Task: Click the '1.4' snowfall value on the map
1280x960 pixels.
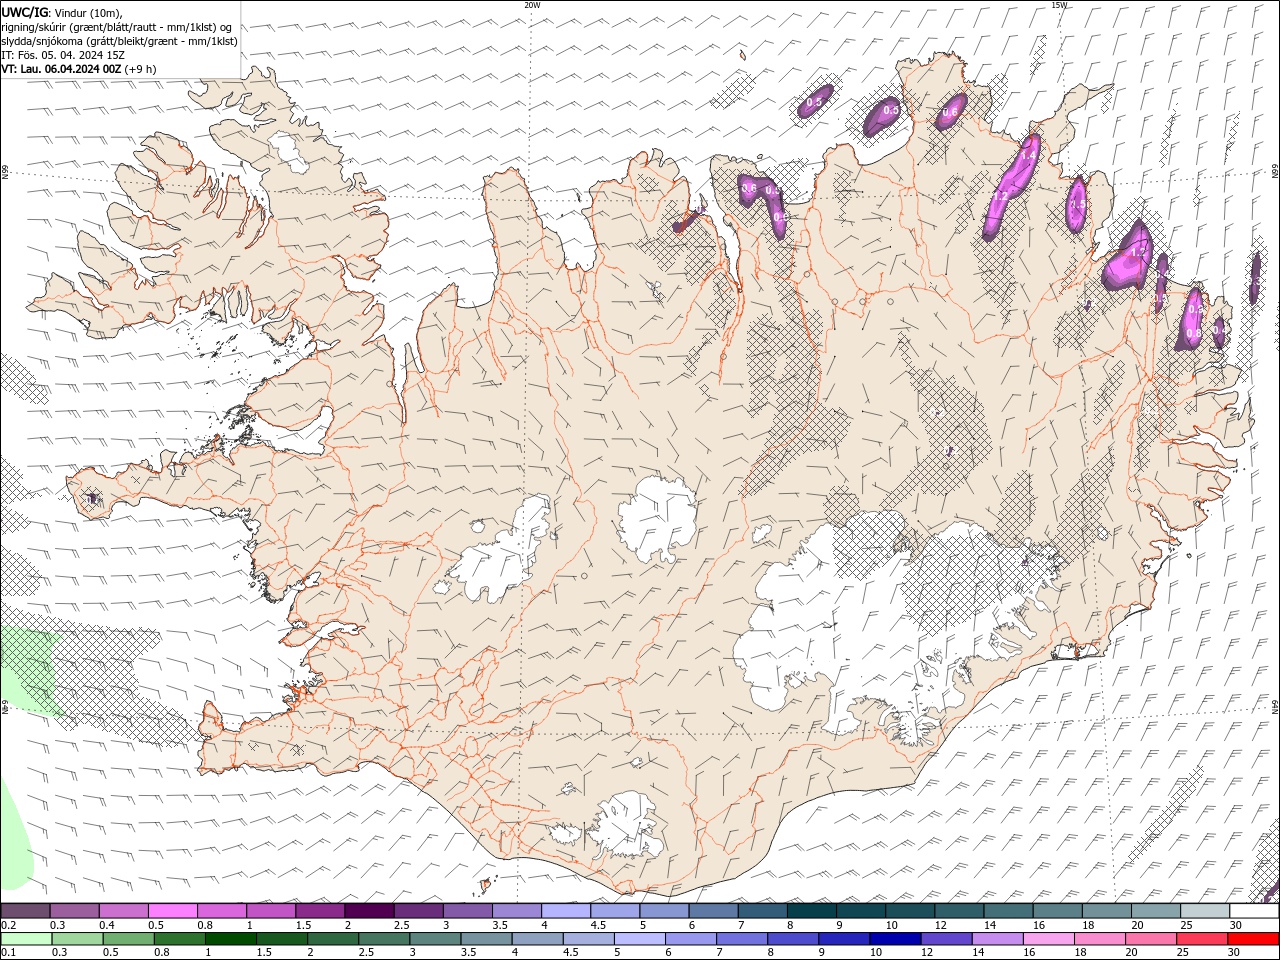Action: tap(1027, 156)
